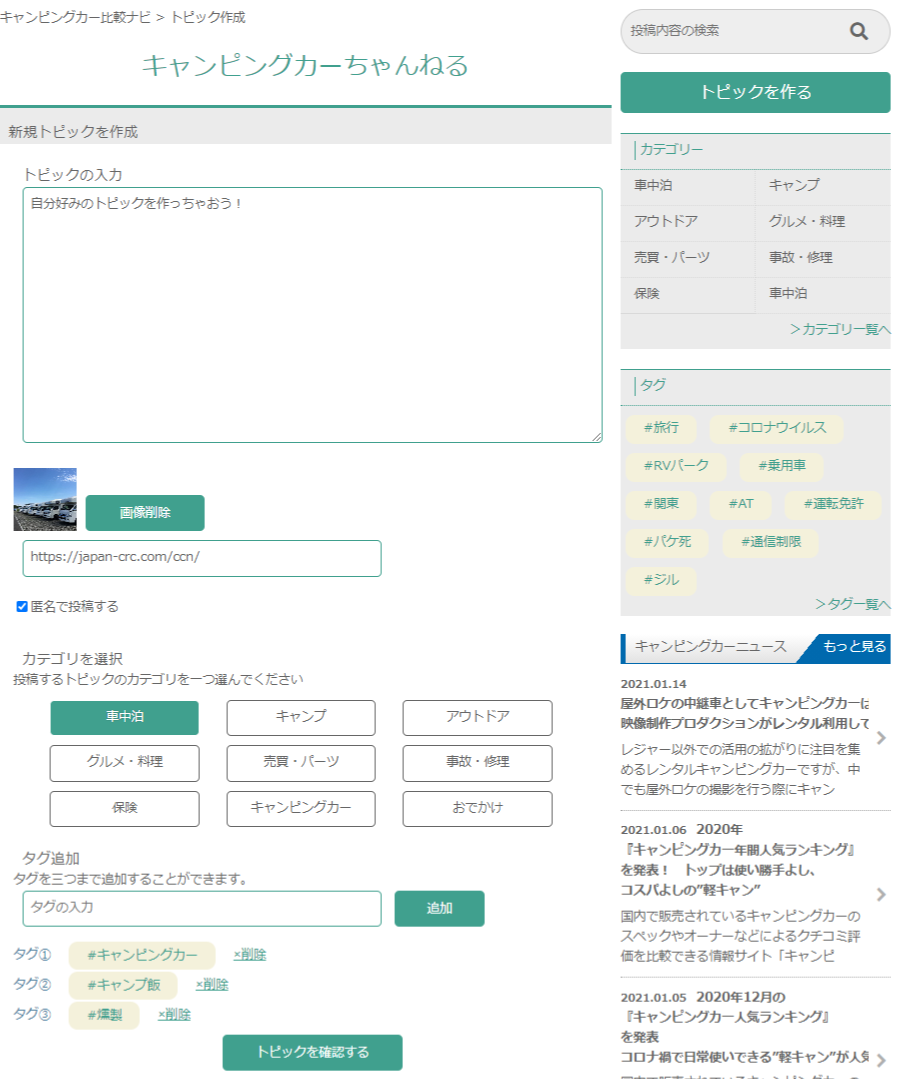
Task: Open もっと見る for camping car news
Action: (x=854, y=647)
